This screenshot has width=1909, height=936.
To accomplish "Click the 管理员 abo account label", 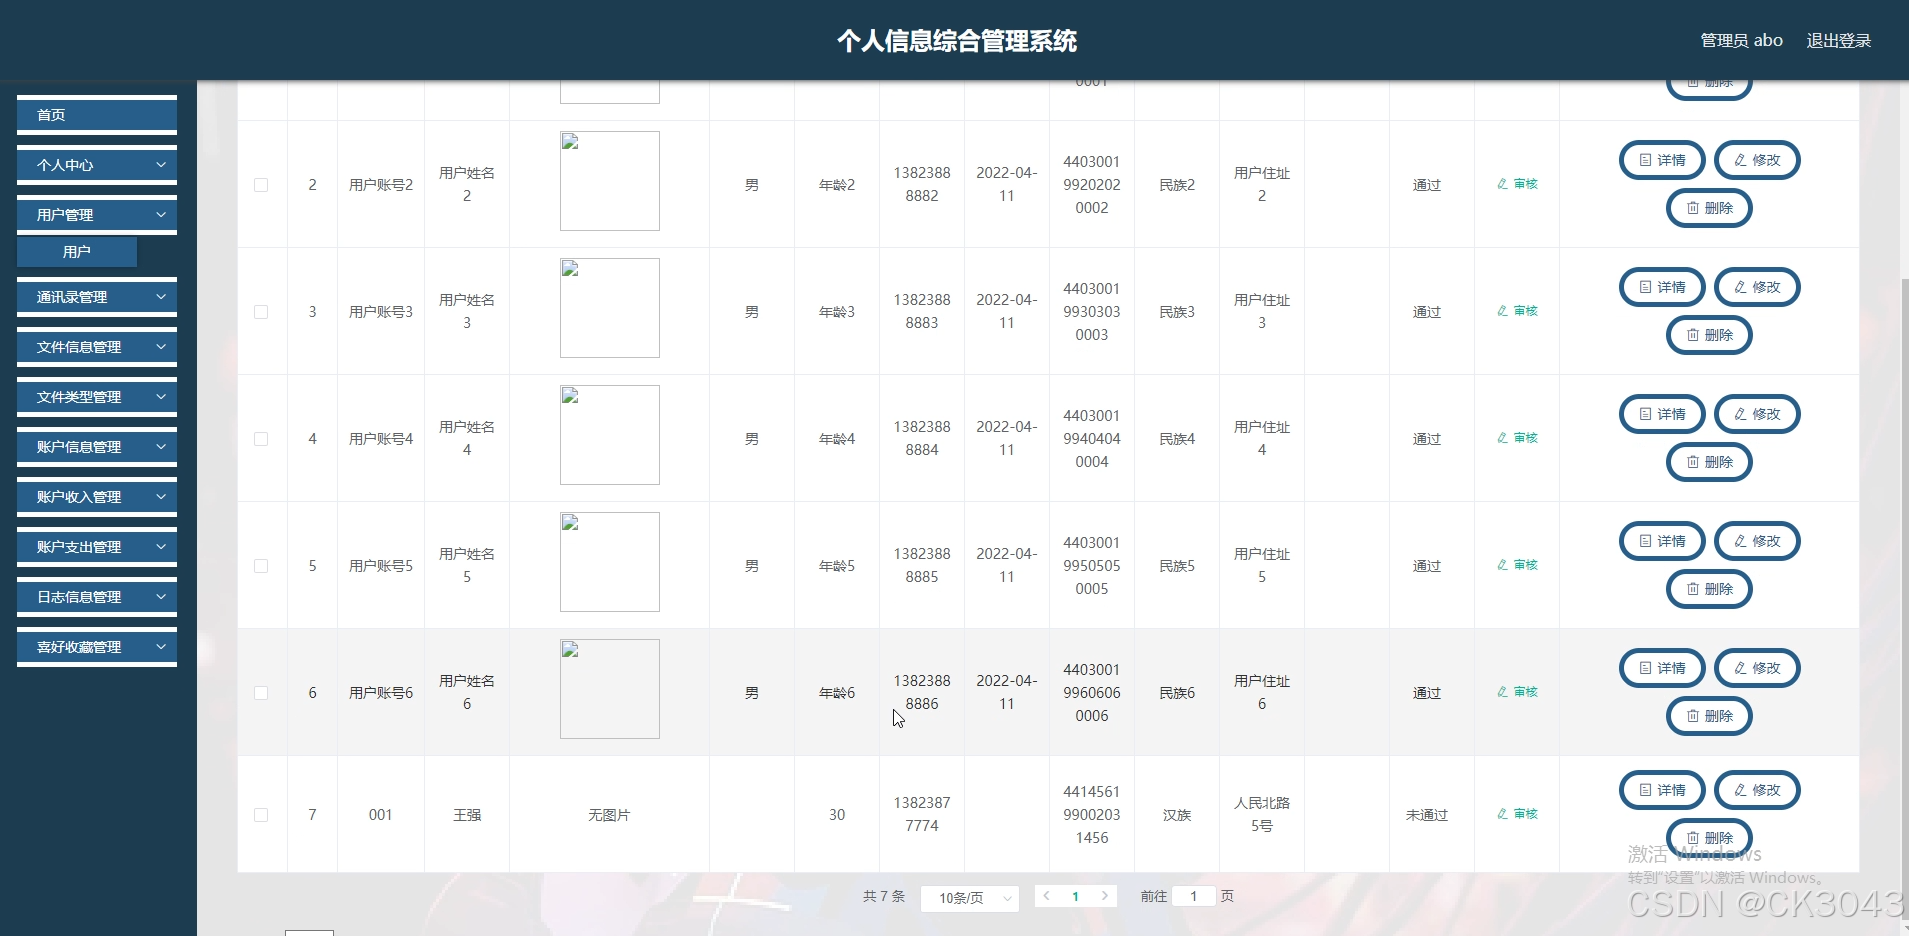I will click(x=1741, y=41).
